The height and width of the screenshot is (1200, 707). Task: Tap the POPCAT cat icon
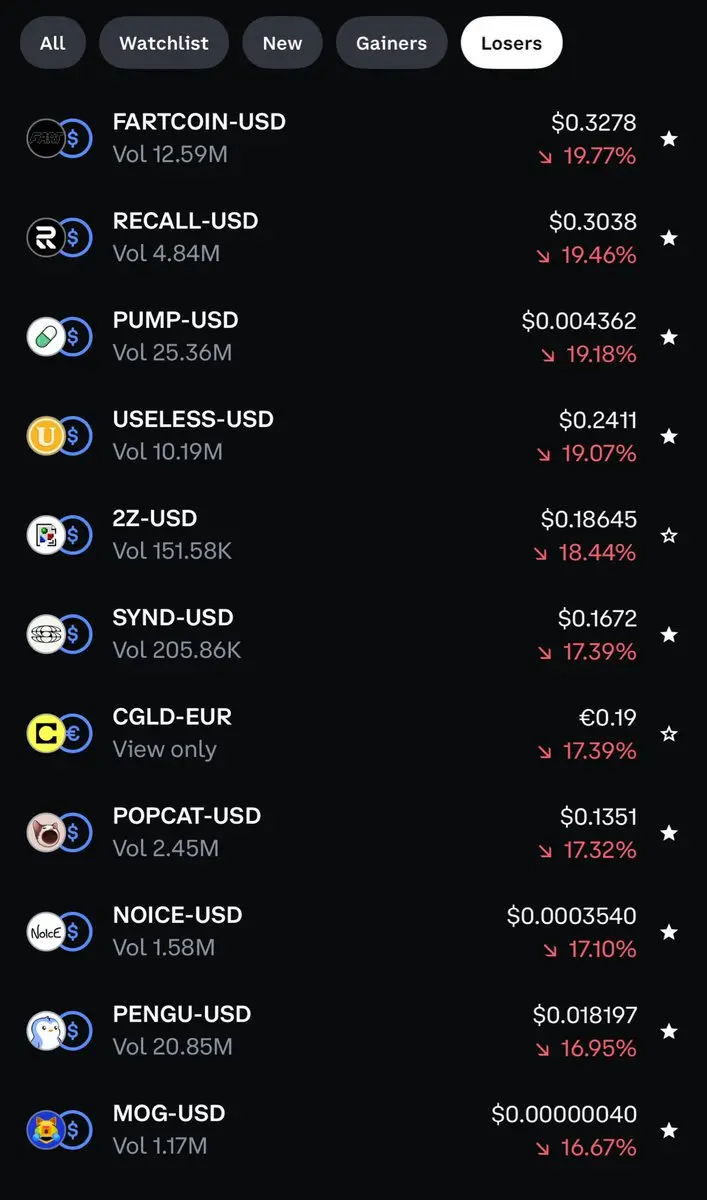point(46,832)
